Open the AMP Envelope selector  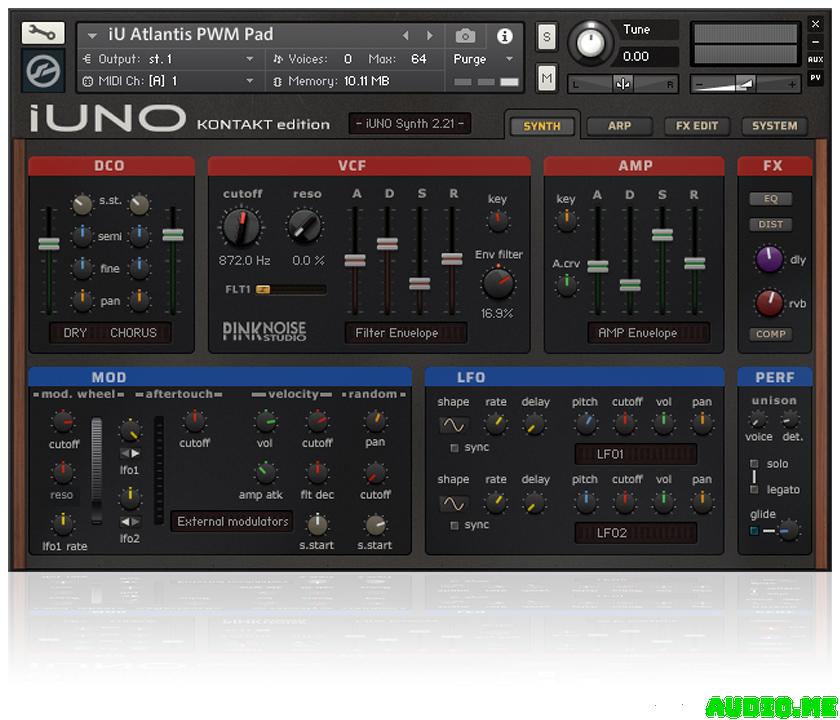pos(649,333)
